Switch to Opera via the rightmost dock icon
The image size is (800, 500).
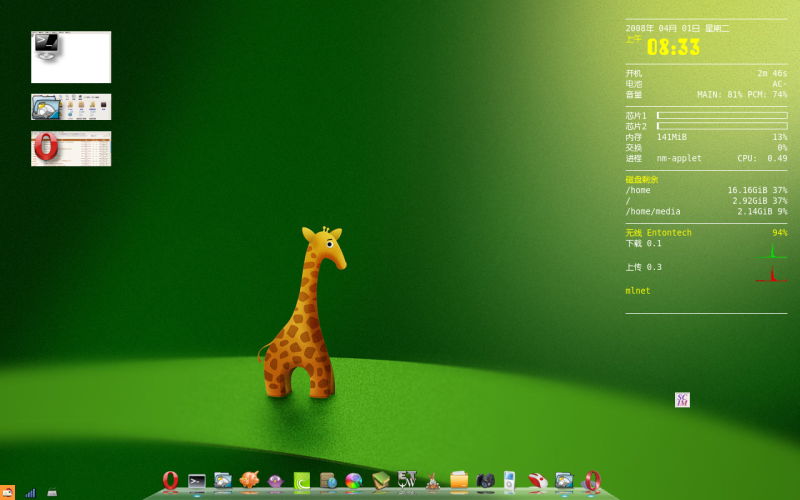coord(592,481)
